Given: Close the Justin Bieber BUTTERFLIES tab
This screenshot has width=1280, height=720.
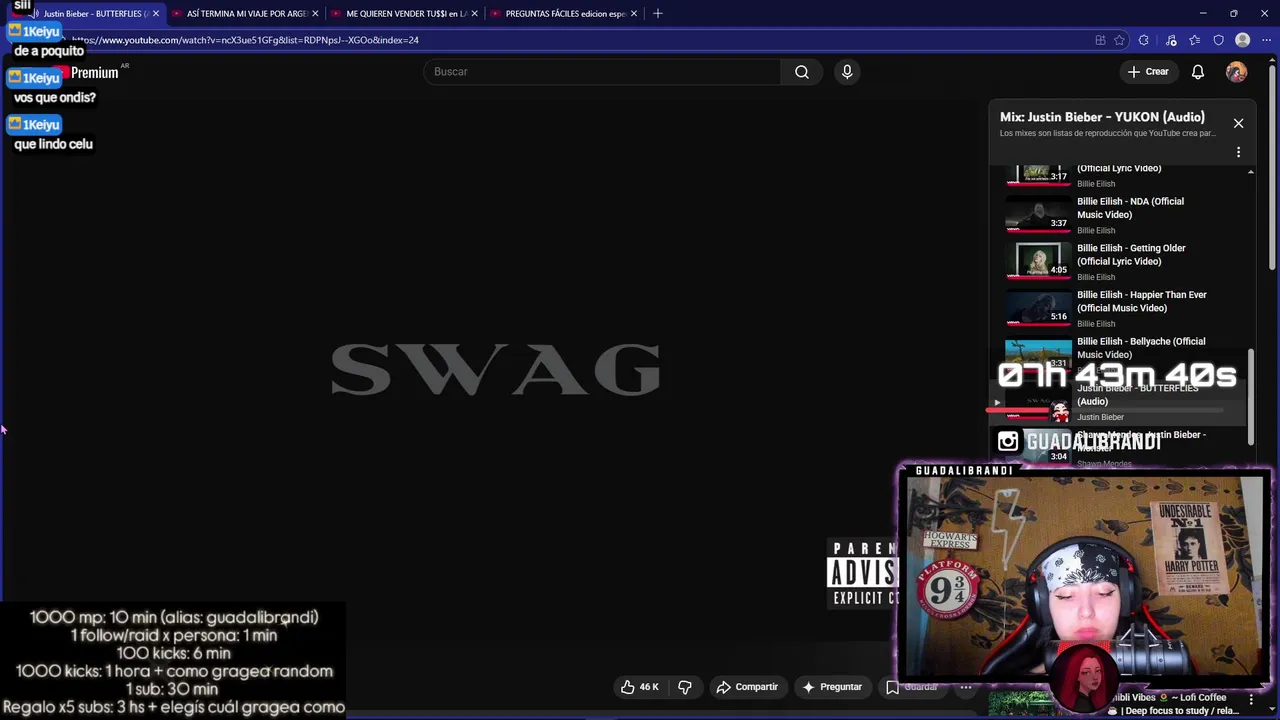Looking at the screenshot, I should [156, 14].
